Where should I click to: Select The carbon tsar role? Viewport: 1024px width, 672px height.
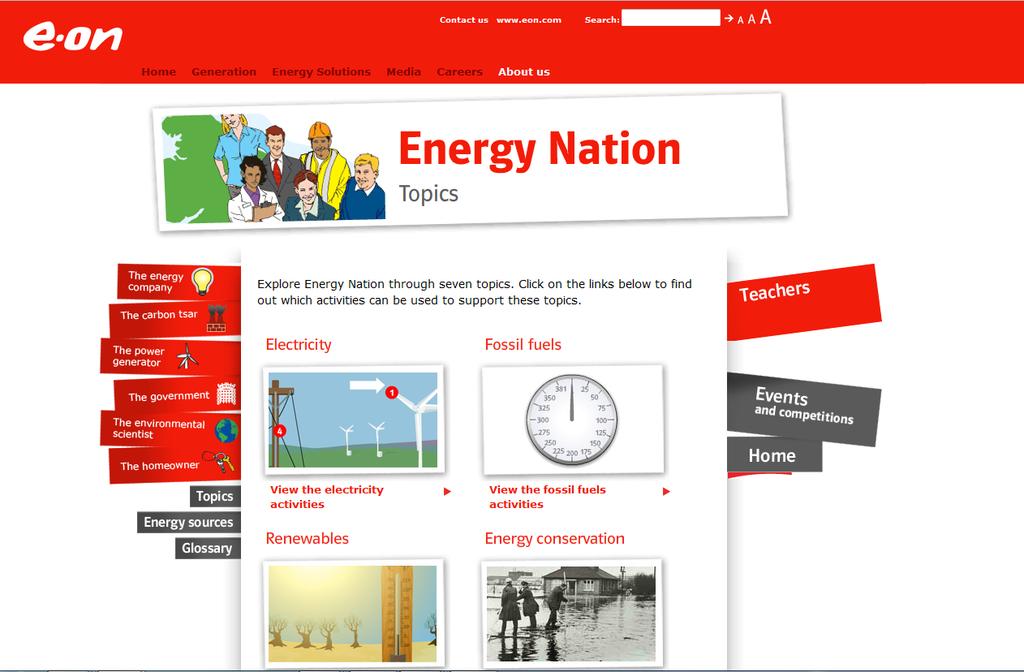pos(174,319)
